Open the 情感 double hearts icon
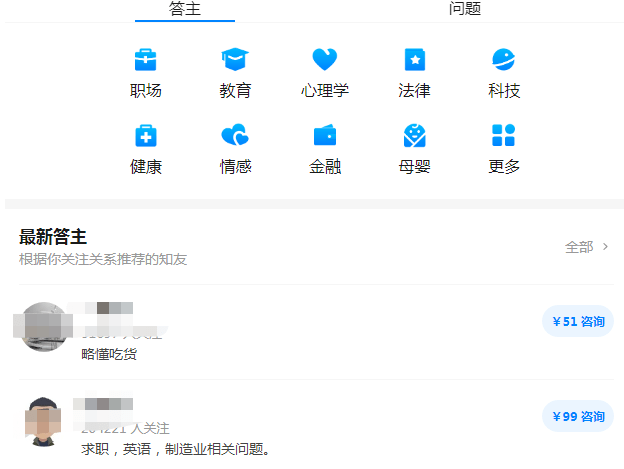Viewport: 624px width, 469px height. coord(235,135)
